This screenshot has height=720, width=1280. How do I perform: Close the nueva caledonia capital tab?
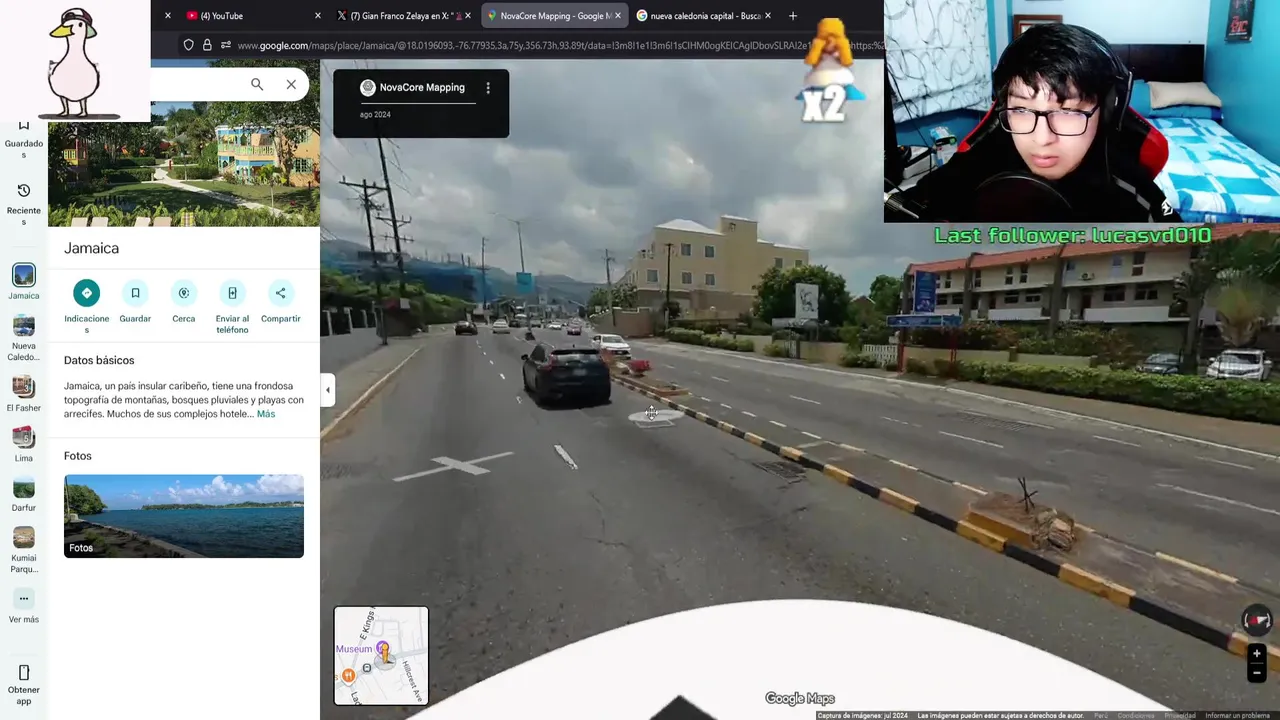pyautogui.click(x=770, y=16)
